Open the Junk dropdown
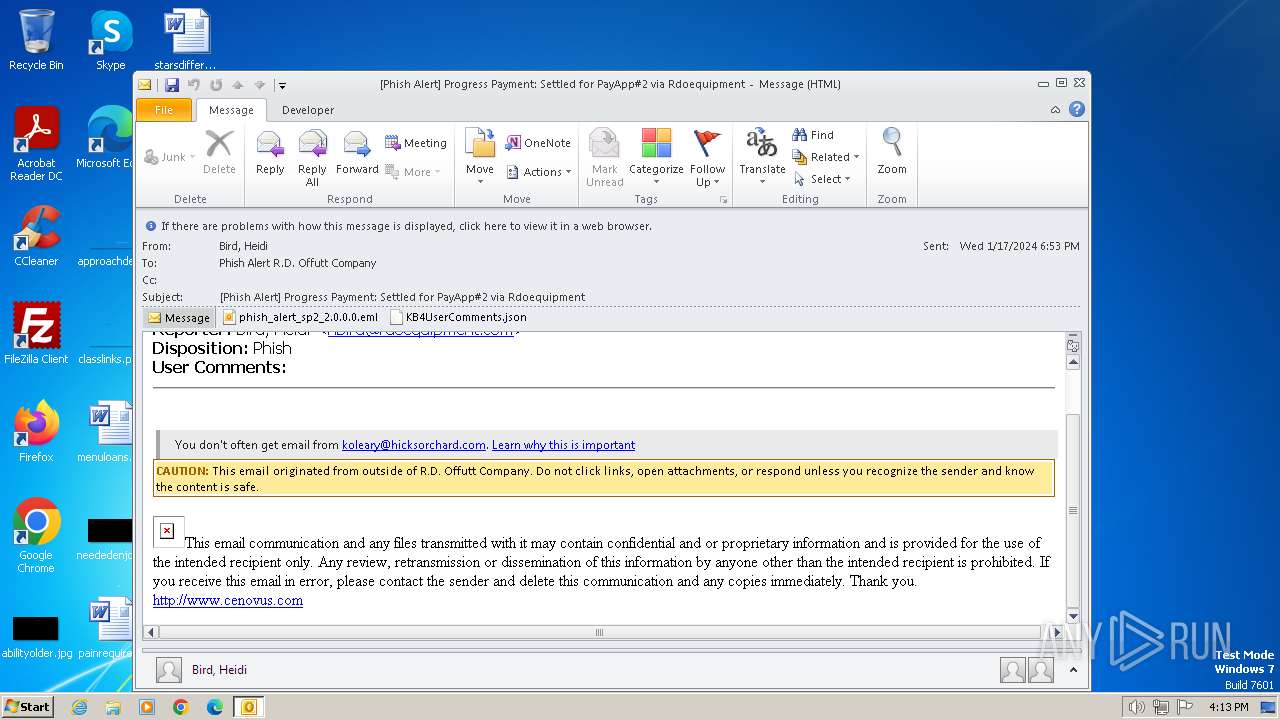This screenshot has height=720, width=1280. point(170,157)
